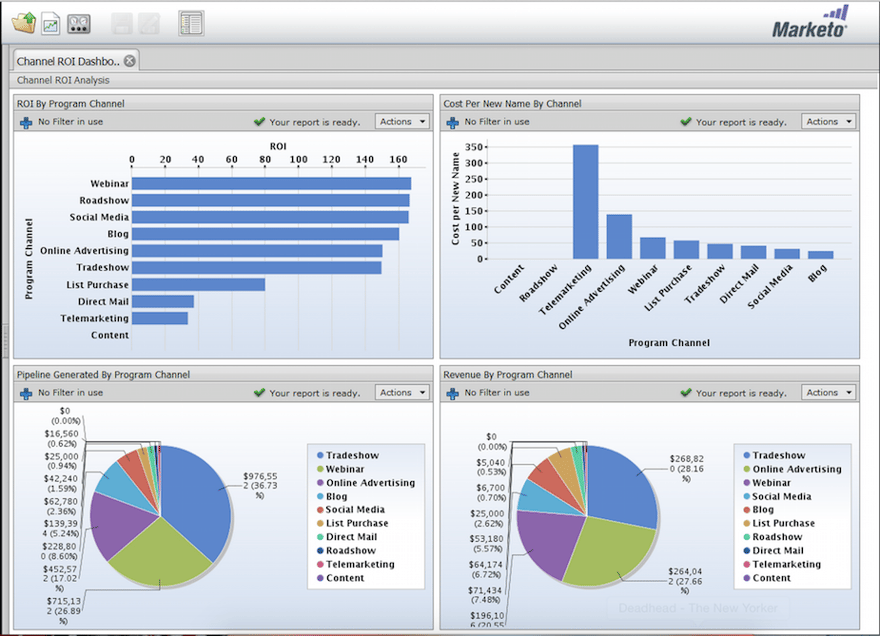Click the Cost Per New Name By Channel title

(x=512, y=103)
